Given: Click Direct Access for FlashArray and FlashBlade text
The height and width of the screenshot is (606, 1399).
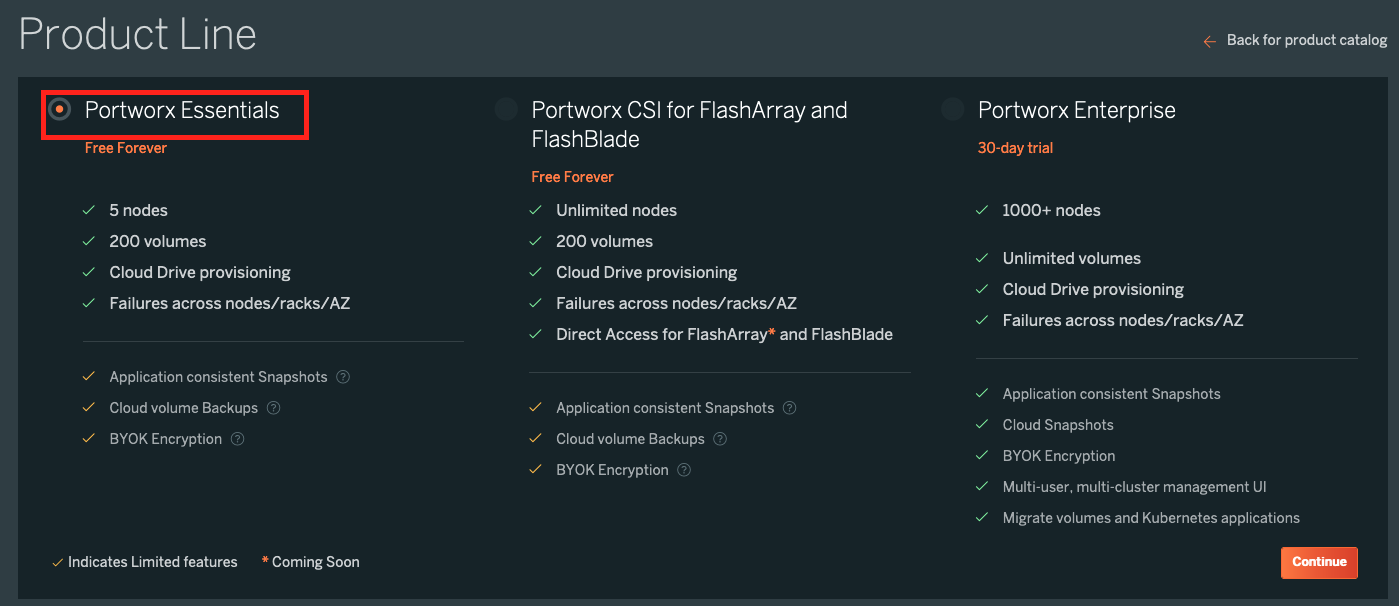Looking at the screenshot, I should tap(724, 334).
